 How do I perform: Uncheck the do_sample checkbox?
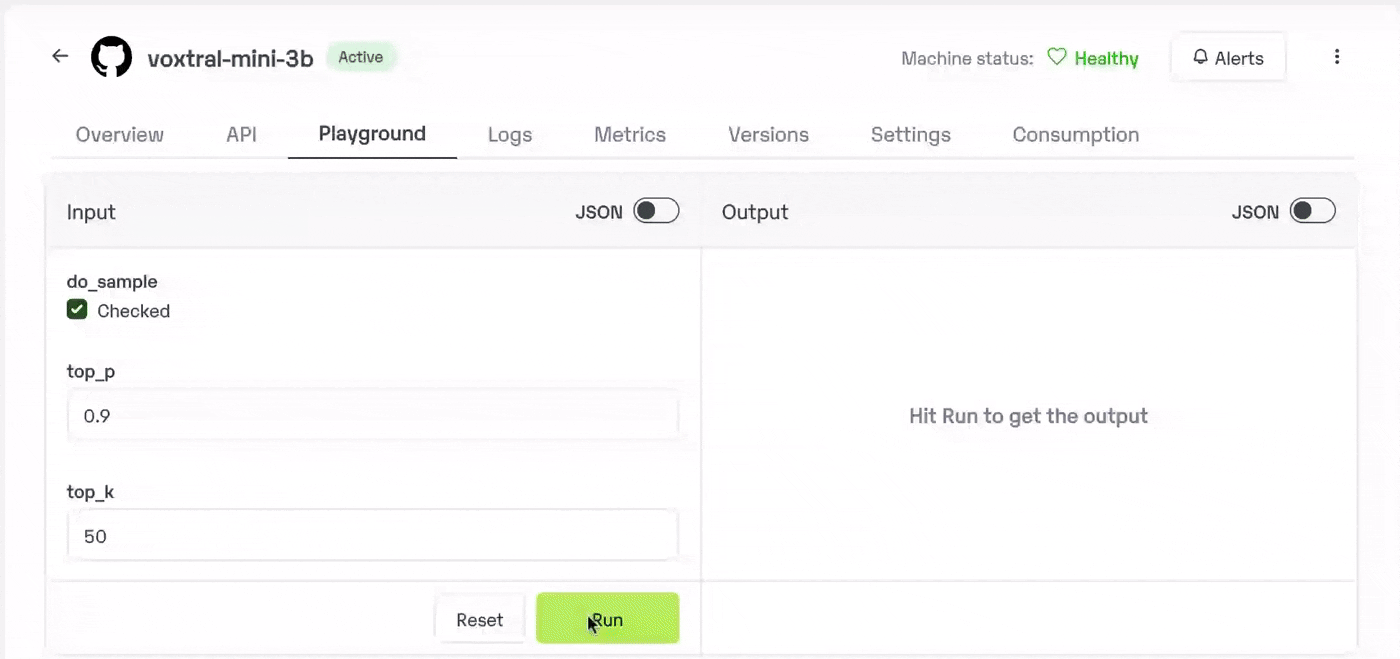click(x=77, y=310)
